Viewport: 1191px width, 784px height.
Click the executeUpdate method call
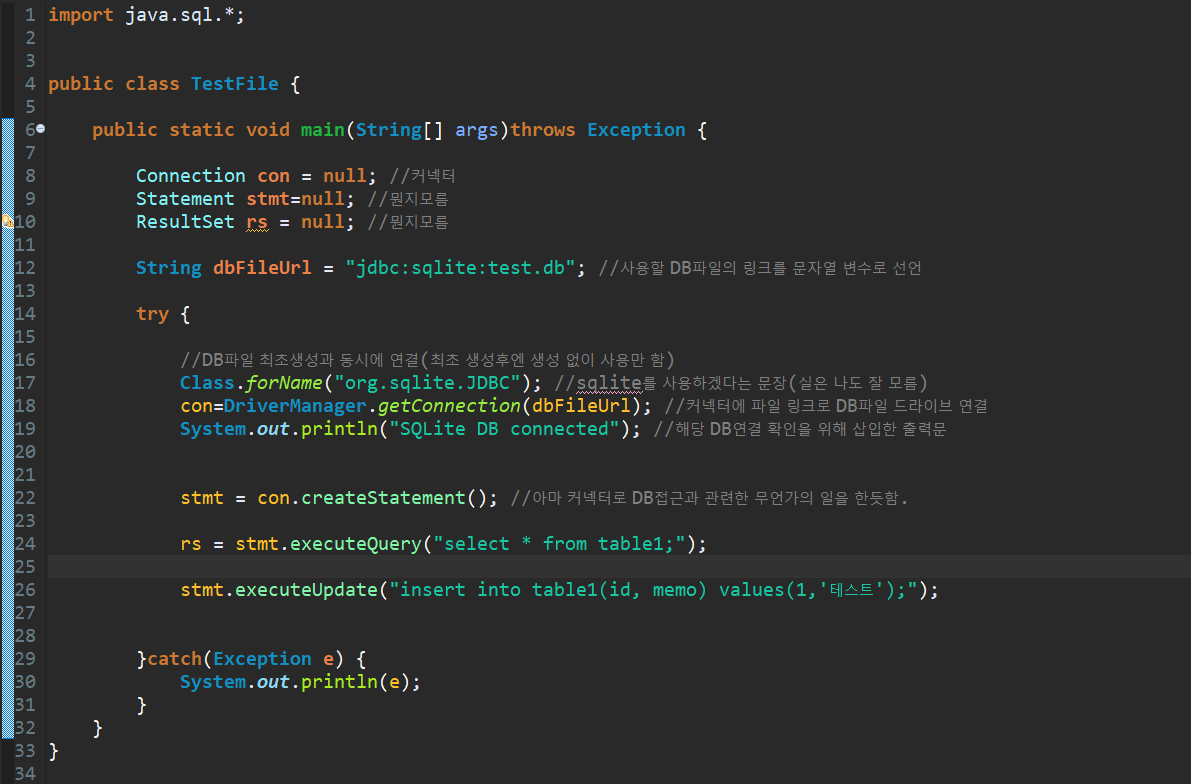pyautogui.click(x=306, y=590)
